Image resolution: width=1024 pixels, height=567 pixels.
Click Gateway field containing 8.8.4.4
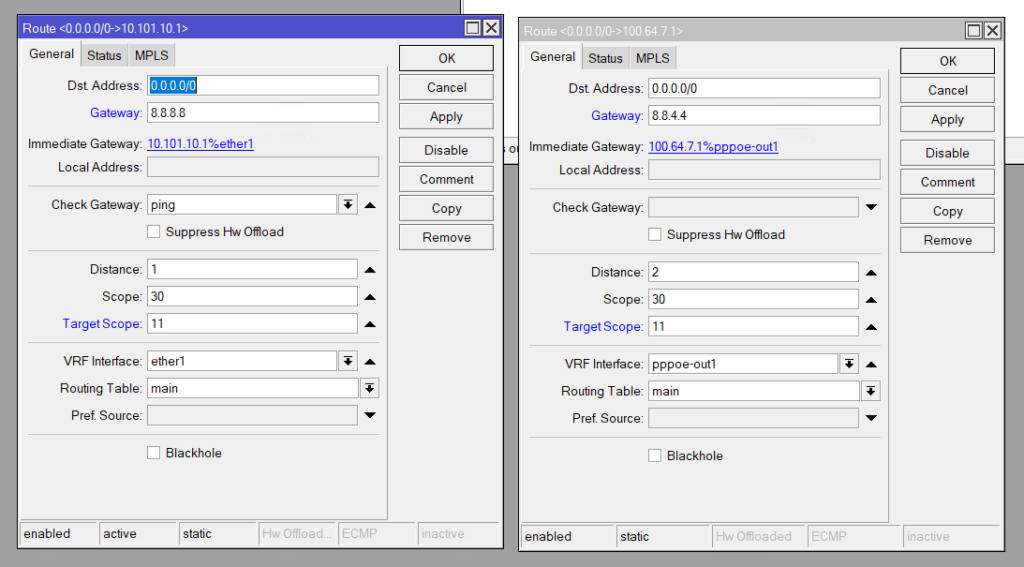coord(764,116)
